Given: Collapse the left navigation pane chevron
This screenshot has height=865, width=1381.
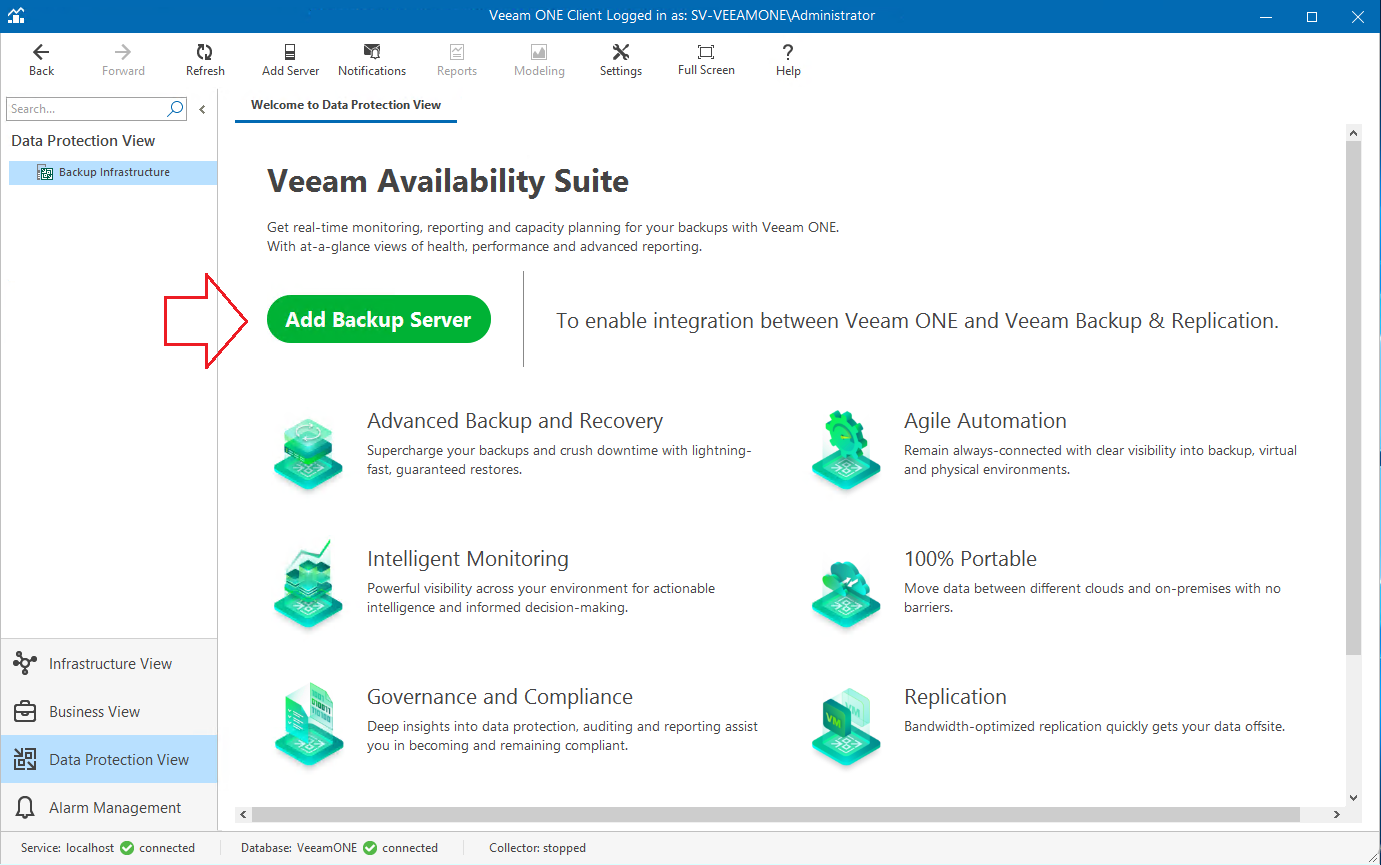Looking at the screenshot, I should (x=202, y=109).
